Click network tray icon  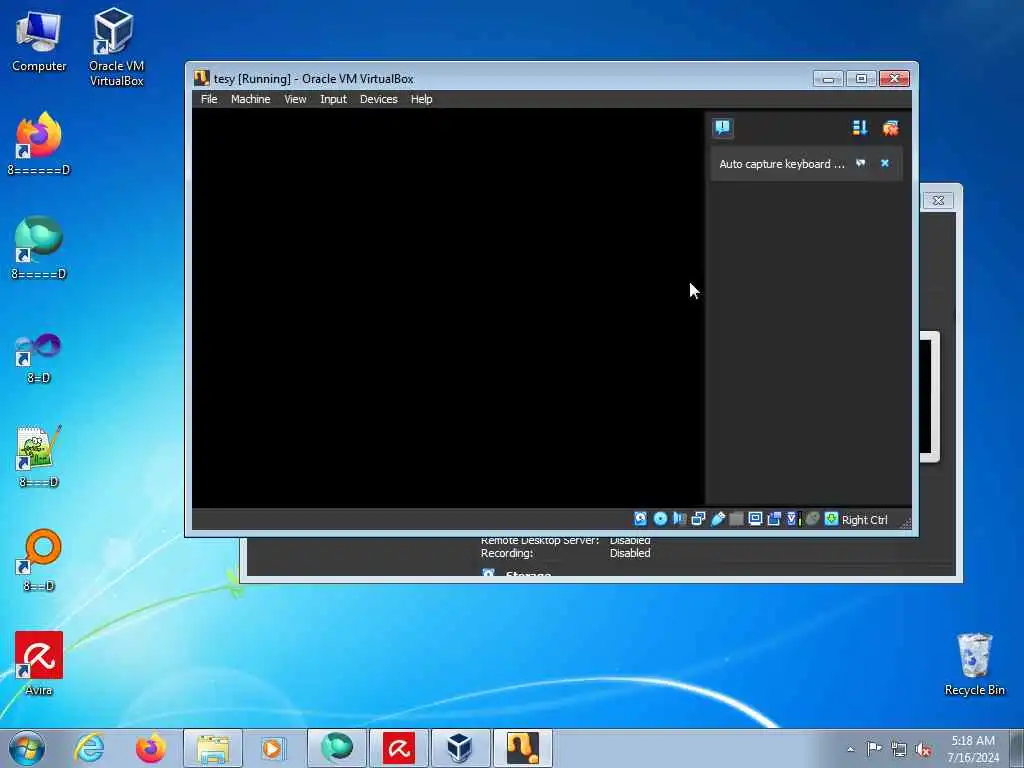pos(899,749)
